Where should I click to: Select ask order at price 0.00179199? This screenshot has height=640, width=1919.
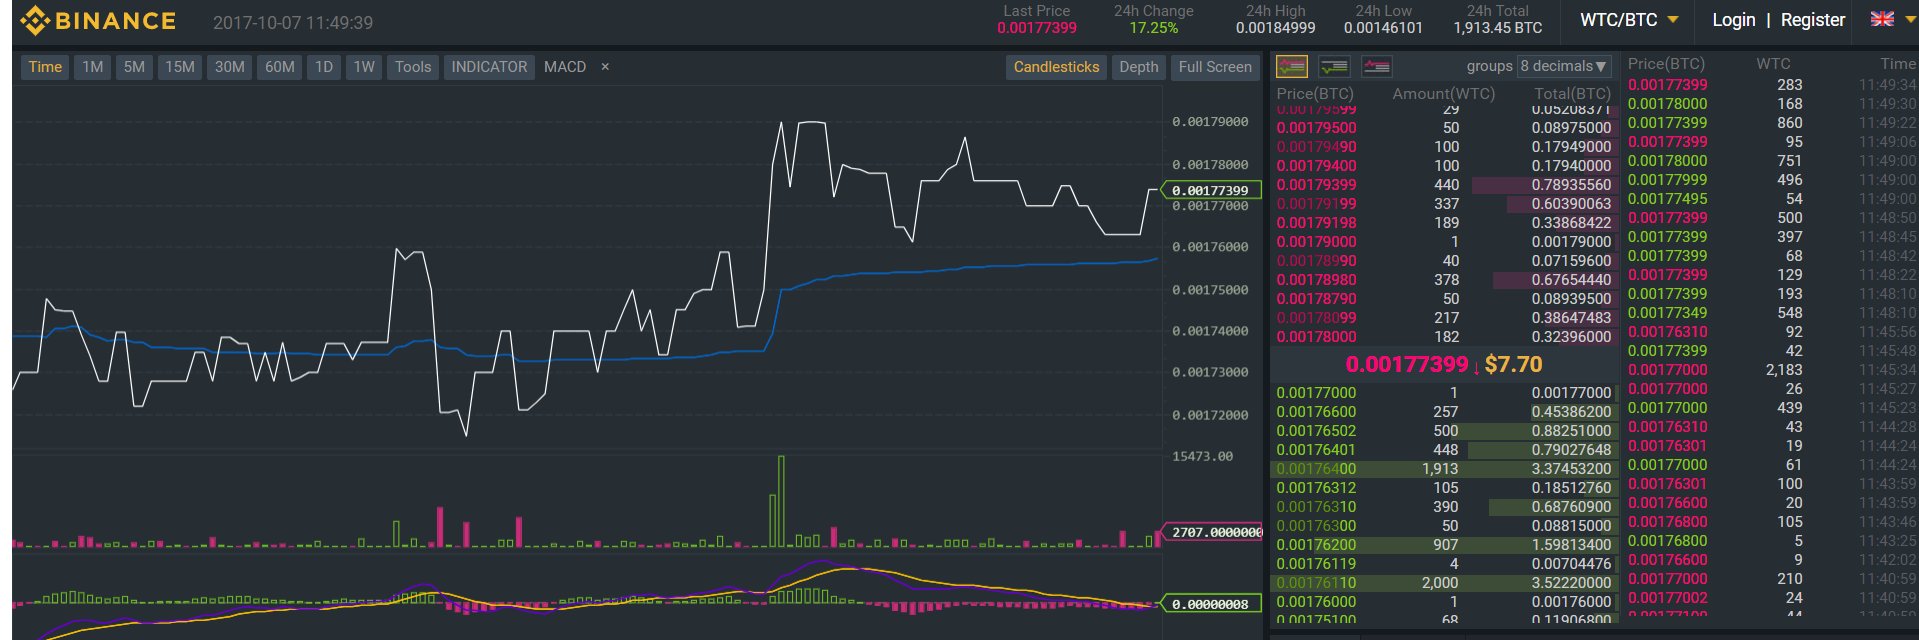[1443, 204]
